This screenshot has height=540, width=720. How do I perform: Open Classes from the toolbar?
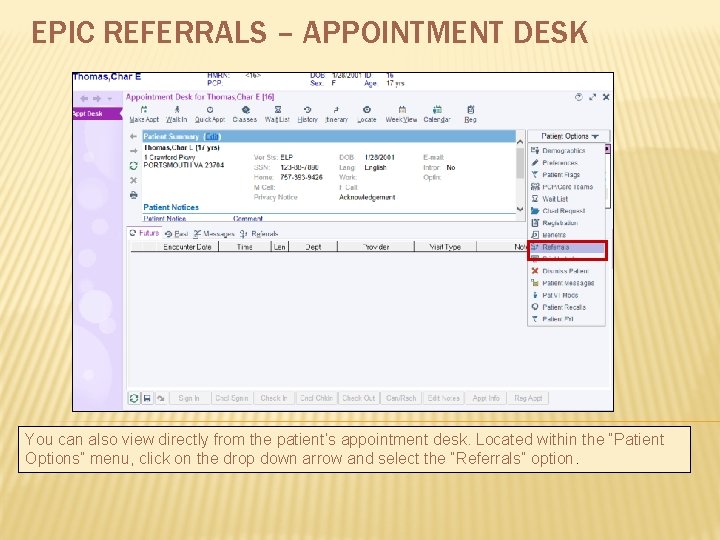tap(245, 114)
